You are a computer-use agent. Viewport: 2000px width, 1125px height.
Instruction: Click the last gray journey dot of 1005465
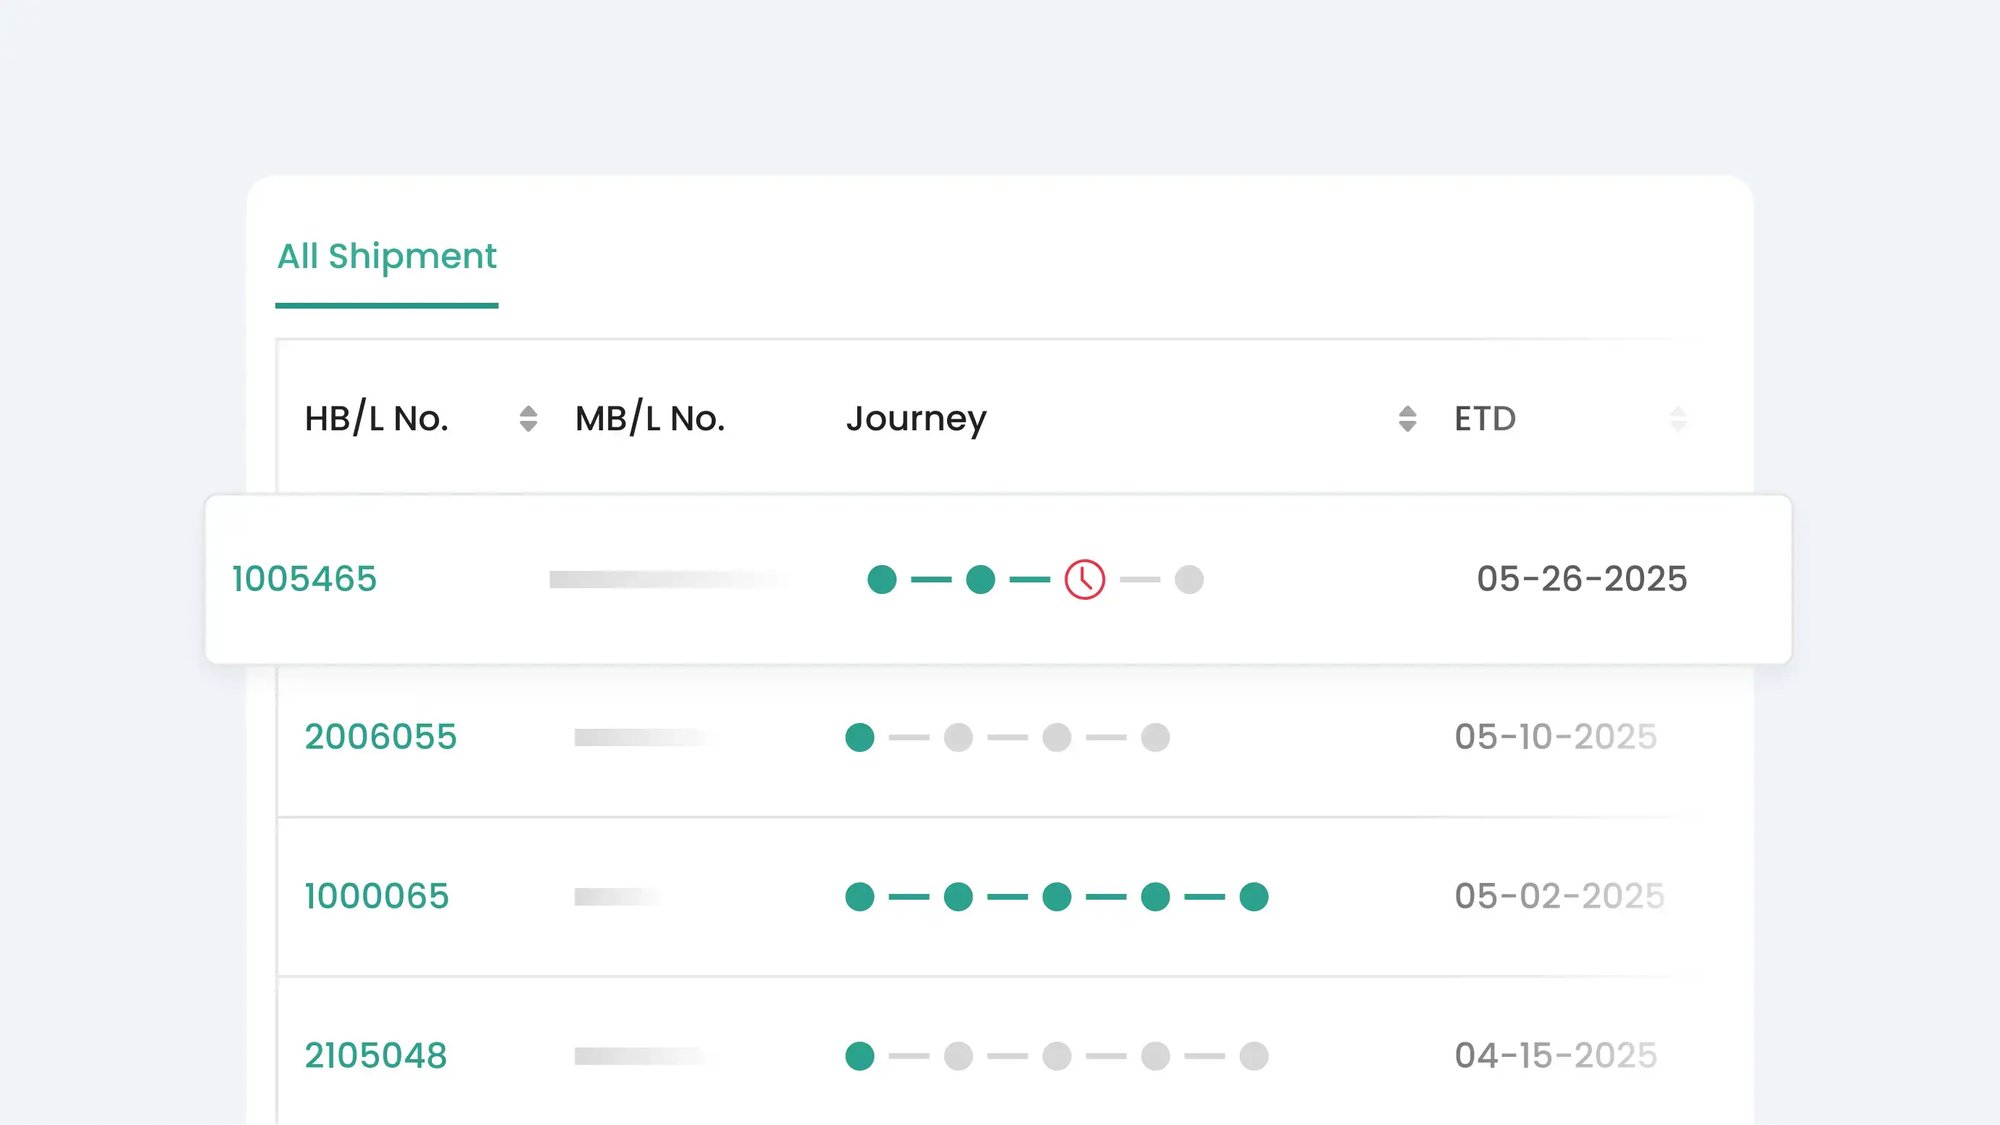1189,579
